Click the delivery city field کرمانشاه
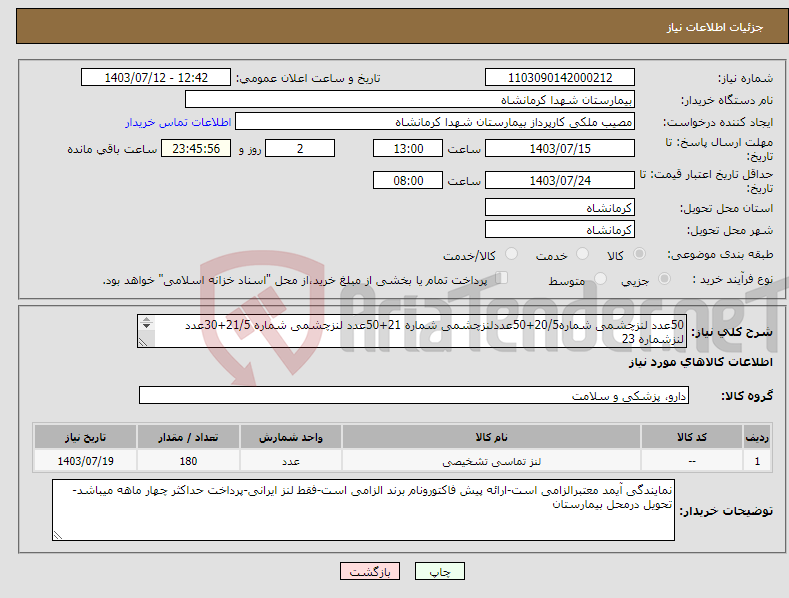The image size is (789, 598). click(560, 230)
